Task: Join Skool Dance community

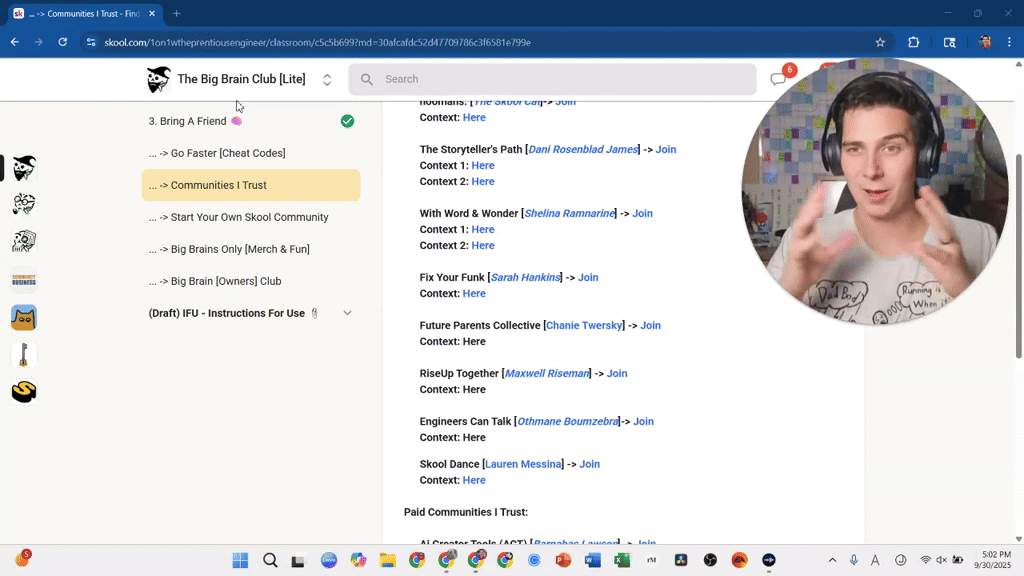Action: tap(589, 464)
